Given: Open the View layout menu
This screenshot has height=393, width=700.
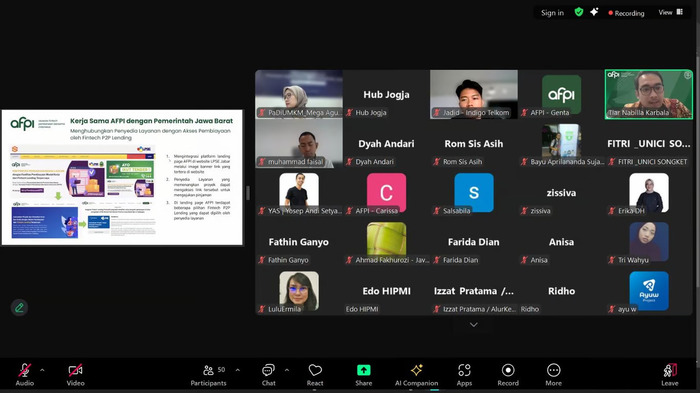Looking at the screenshot, I should tap(671, 12).
